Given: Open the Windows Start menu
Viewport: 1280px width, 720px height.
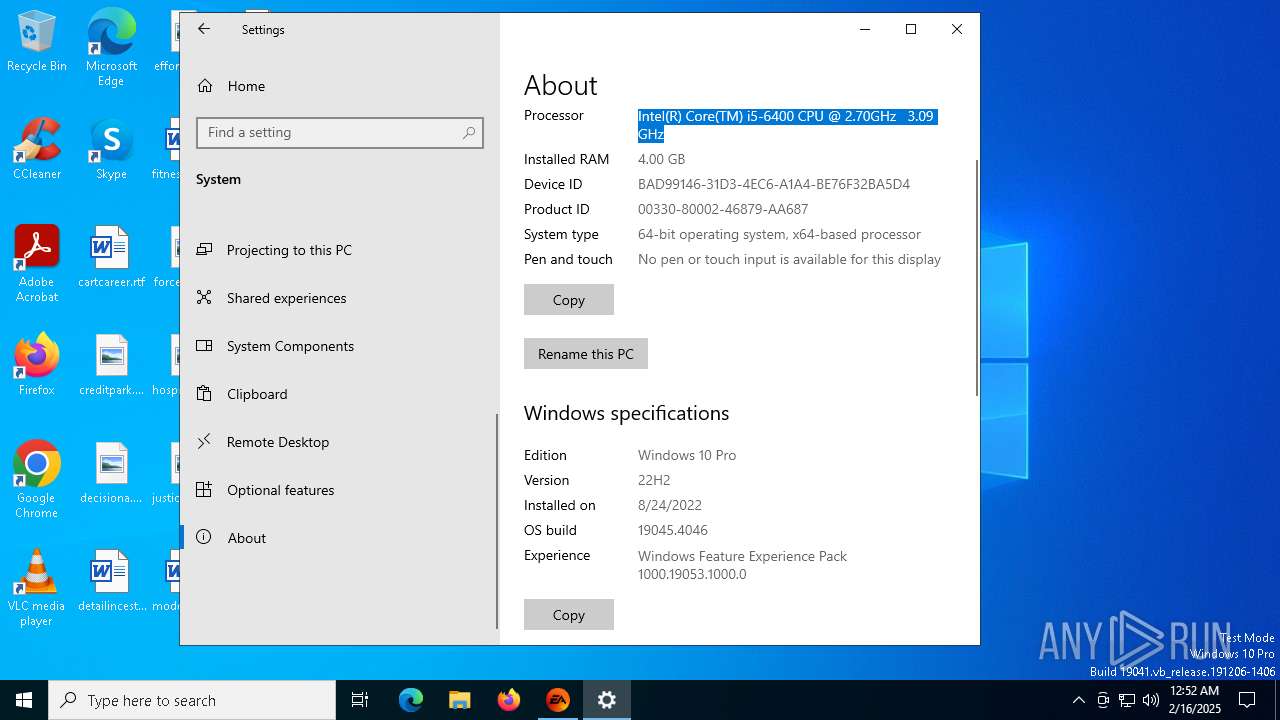Looking at the screenshot, I should (24, 700).
